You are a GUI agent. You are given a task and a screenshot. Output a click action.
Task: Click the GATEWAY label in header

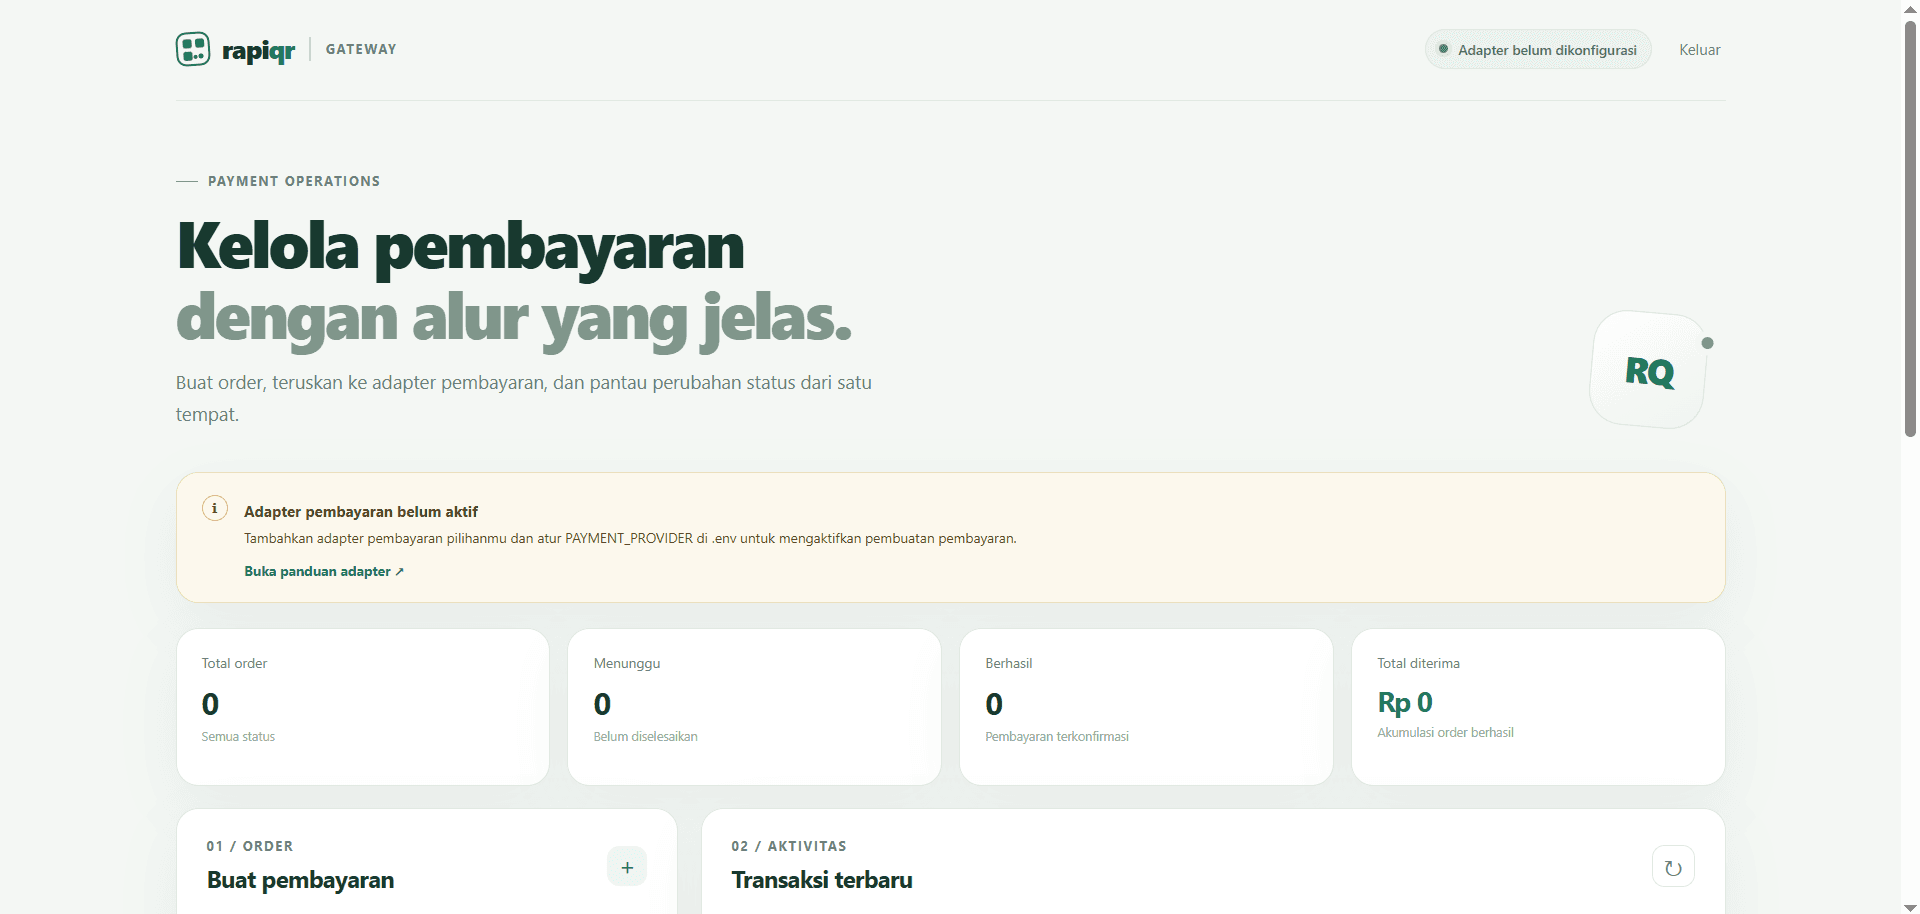coord(361,49)
